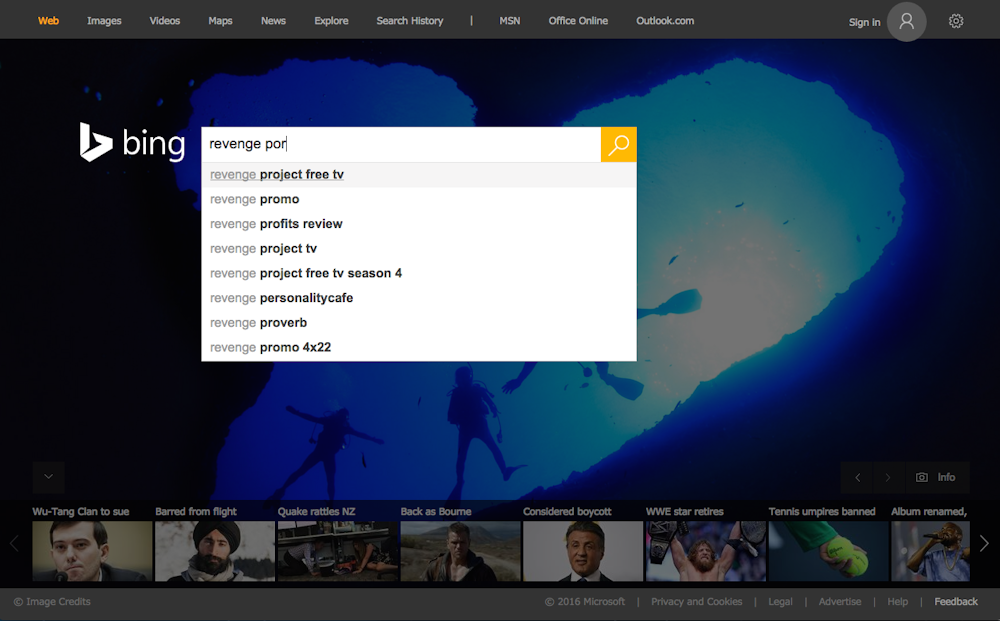1000x621 pixels.
Task: Show previous background image arrow
Action: pyautogui.click(x=858, y=478)
